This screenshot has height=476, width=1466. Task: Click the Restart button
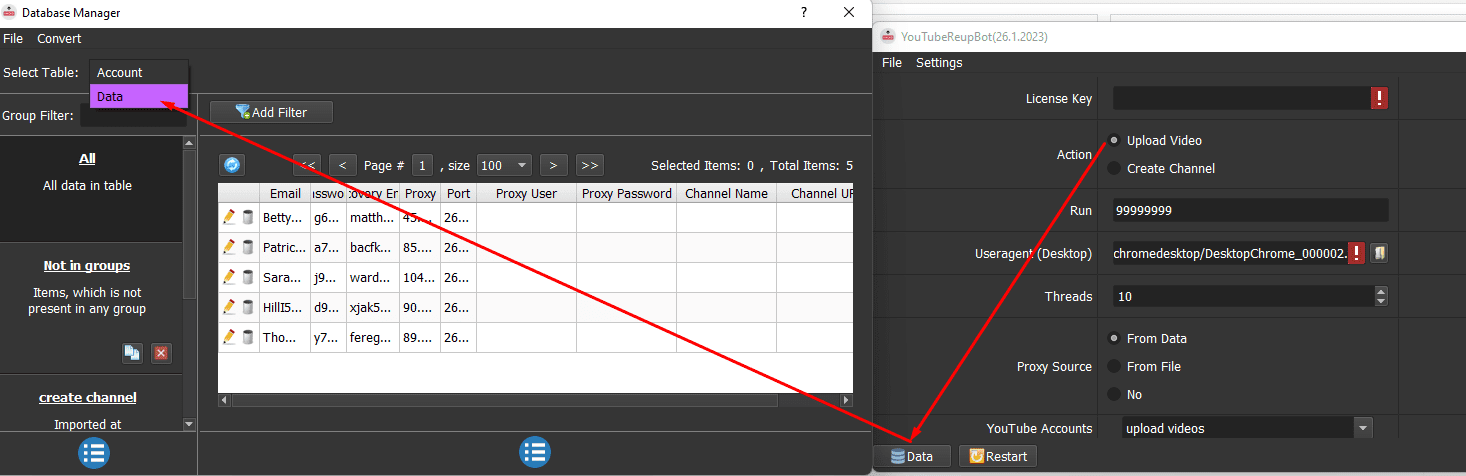tap(997, 456)
